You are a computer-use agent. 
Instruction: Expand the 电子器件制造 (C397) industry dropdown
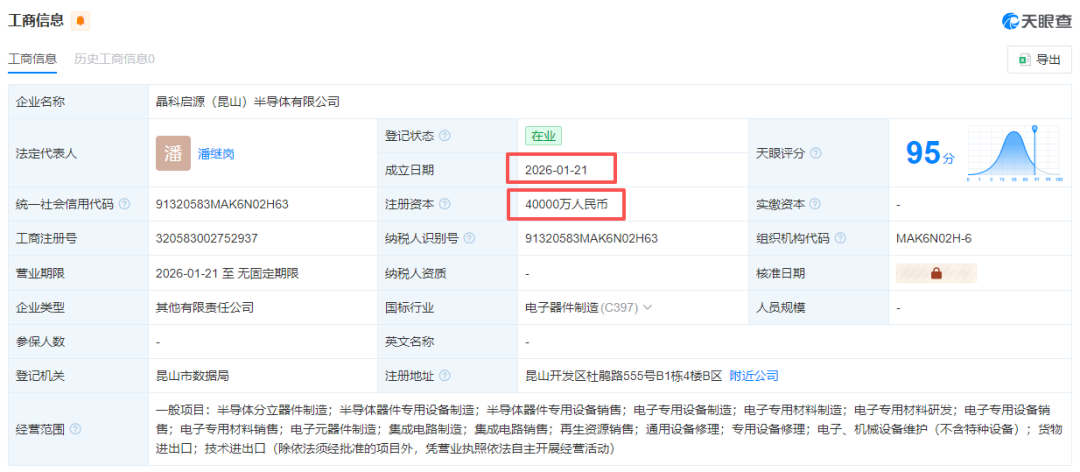[x=648, y=308]
